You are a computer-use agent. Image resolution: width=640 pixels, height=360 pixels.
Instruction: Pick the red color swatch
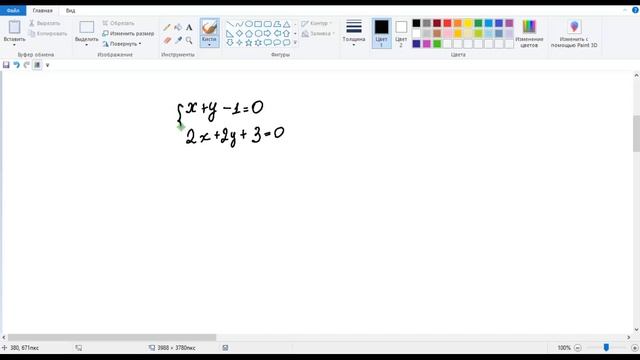tap(447, 23)
